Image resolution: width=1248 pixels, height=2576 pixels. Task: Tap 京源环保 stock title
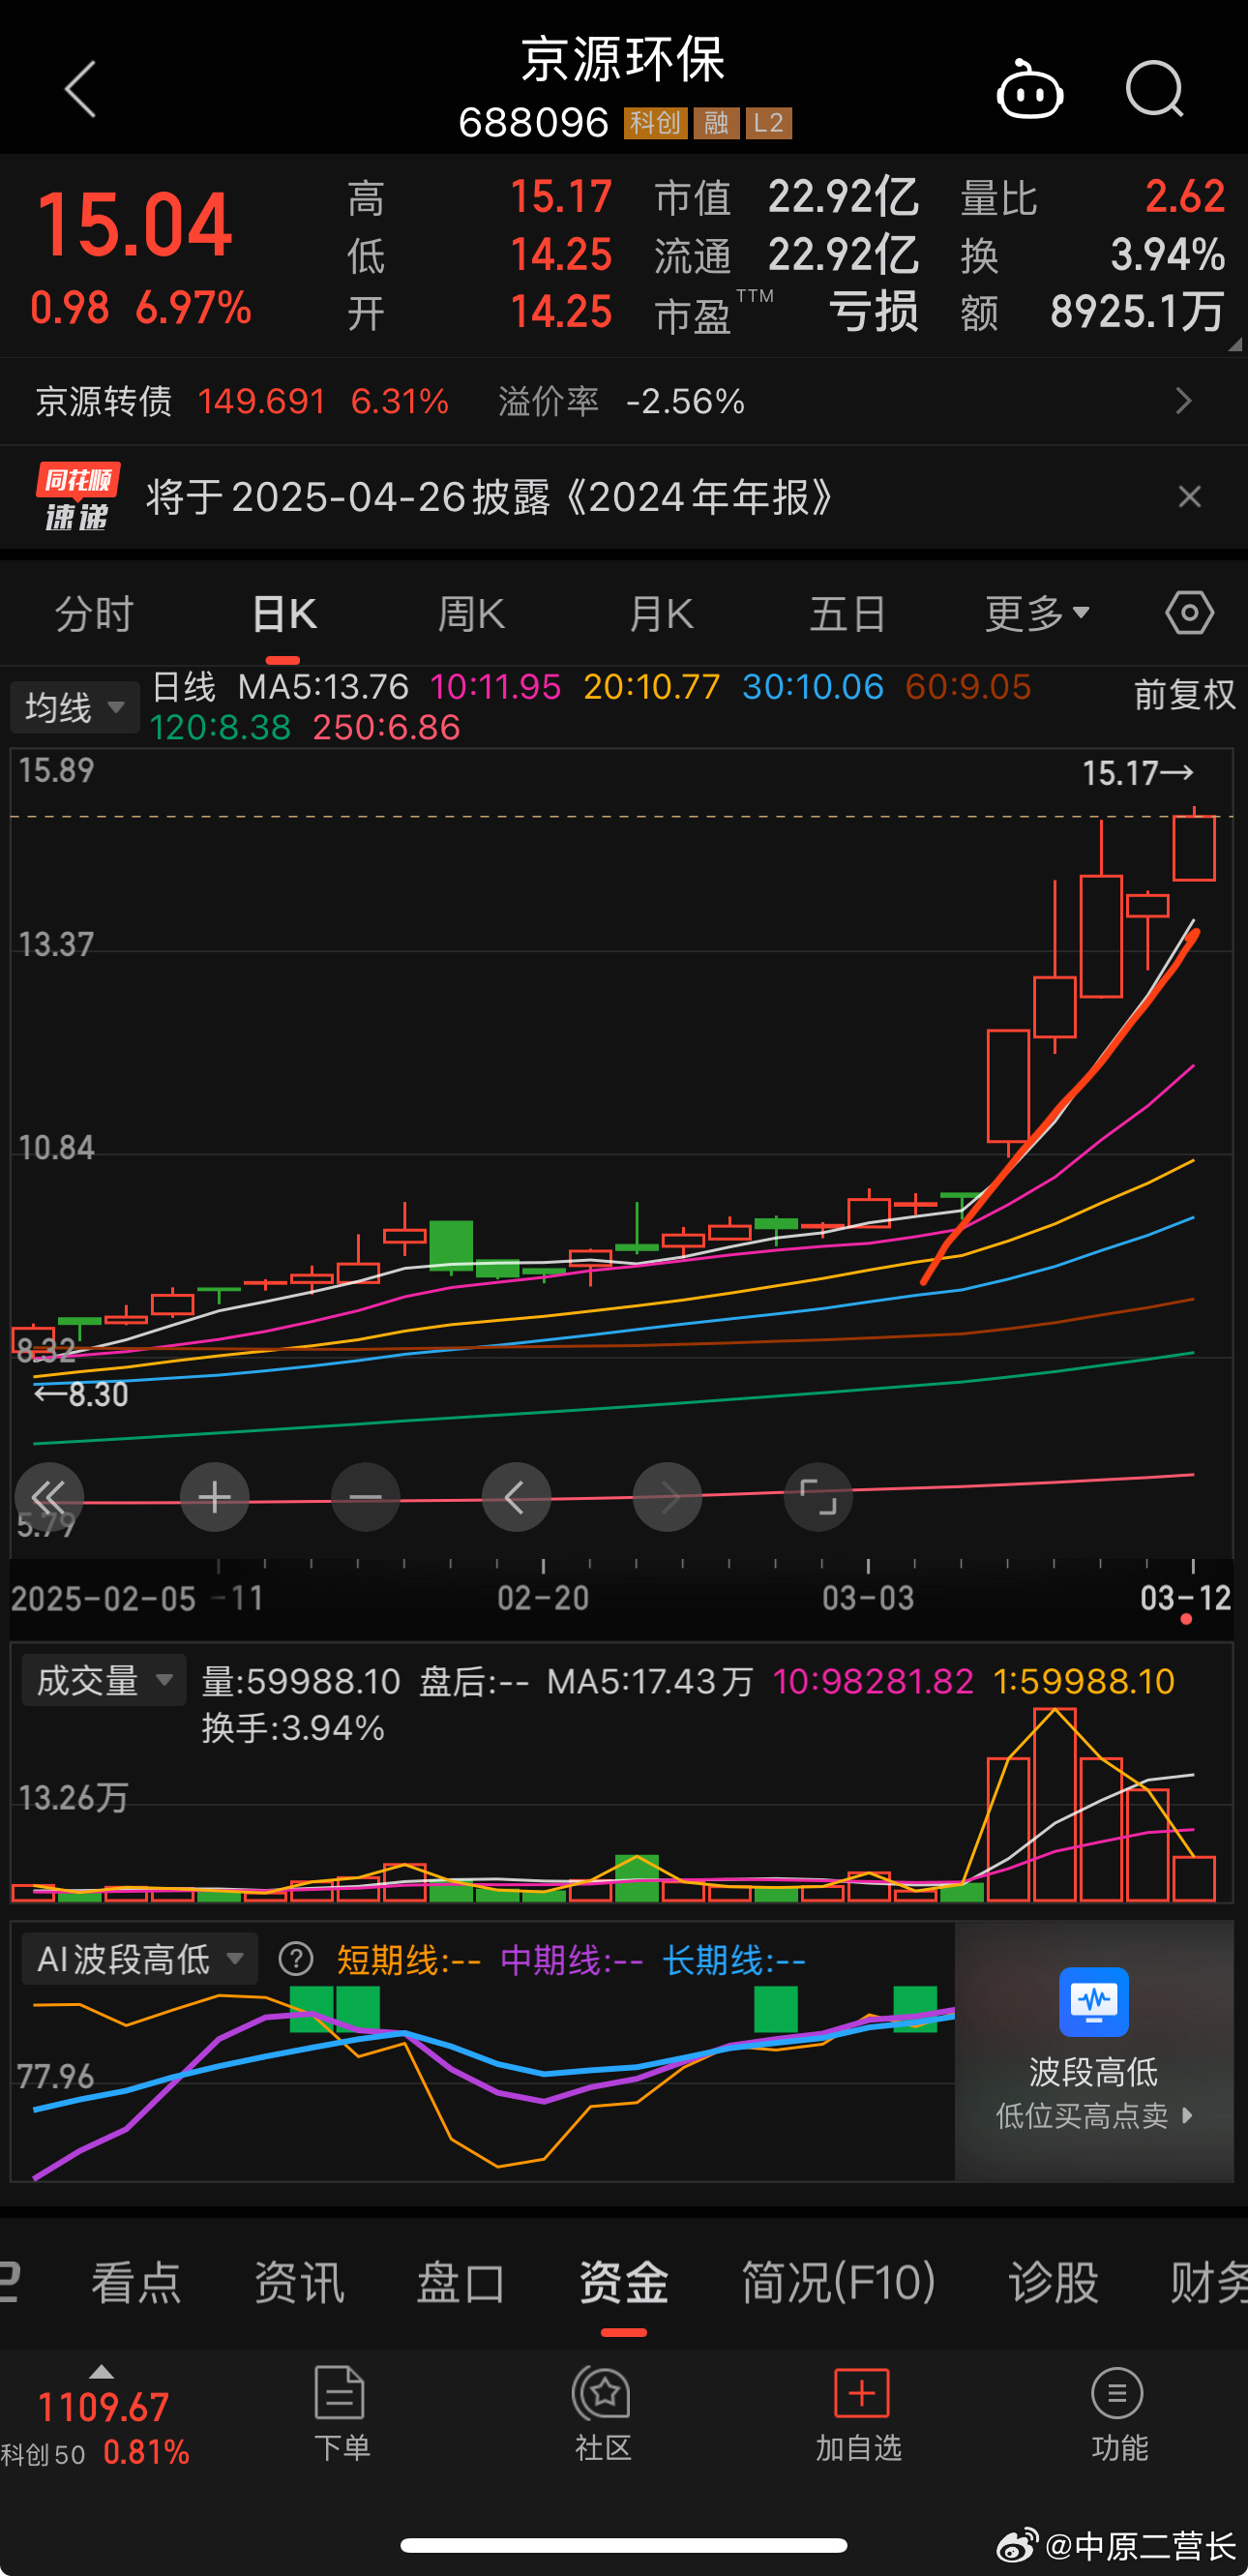tap(623, 59)
